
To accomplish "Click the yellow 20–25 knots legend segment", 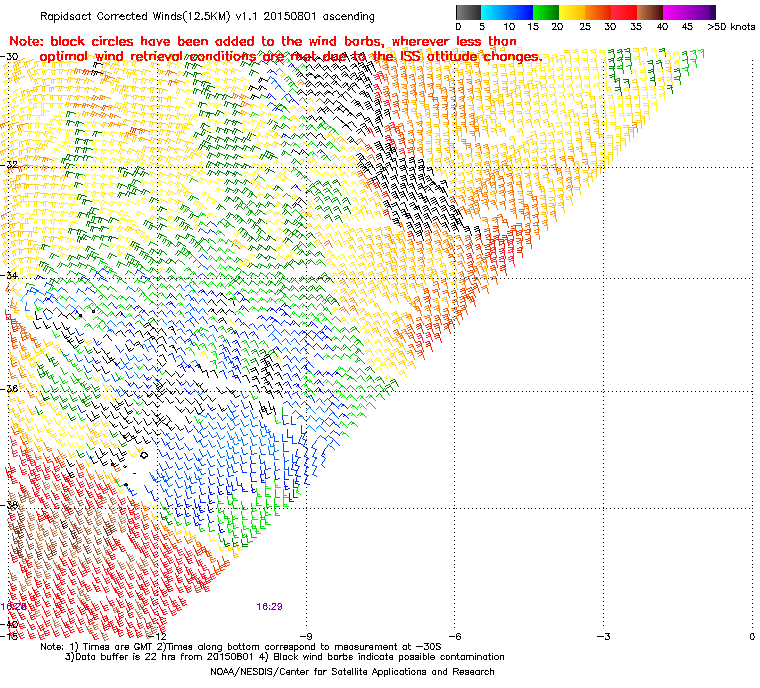I will pos(572,12).
